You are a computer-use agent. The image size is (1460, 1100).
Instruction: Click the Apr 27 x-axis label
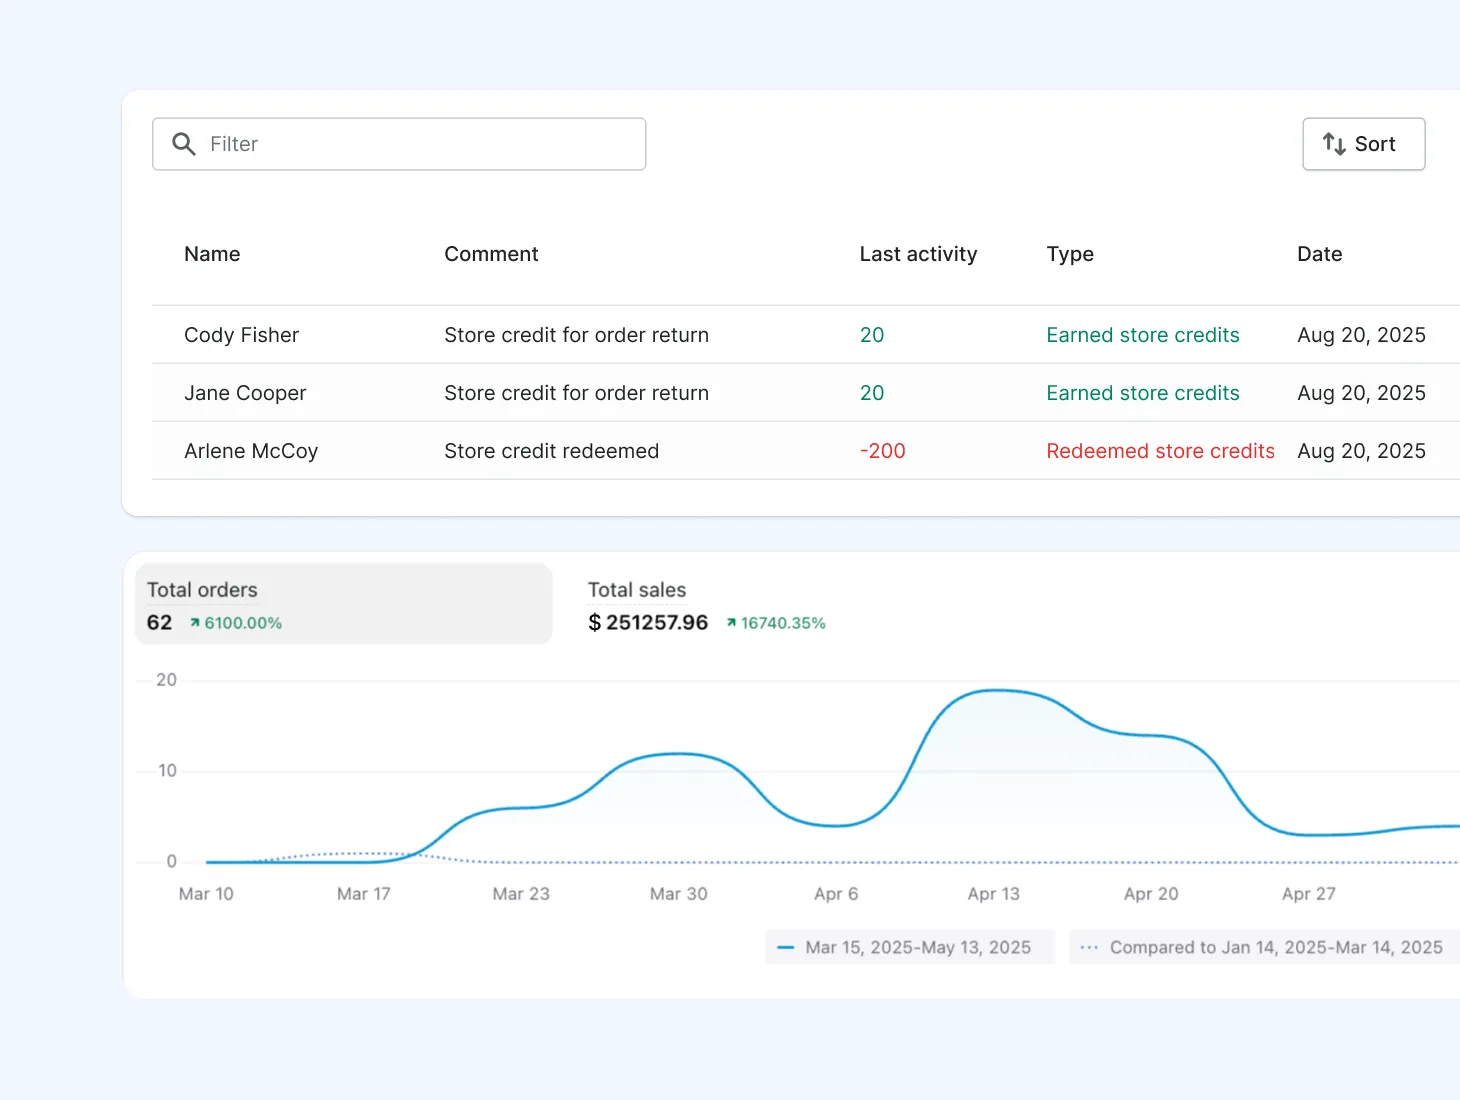tap(1308, 894)
